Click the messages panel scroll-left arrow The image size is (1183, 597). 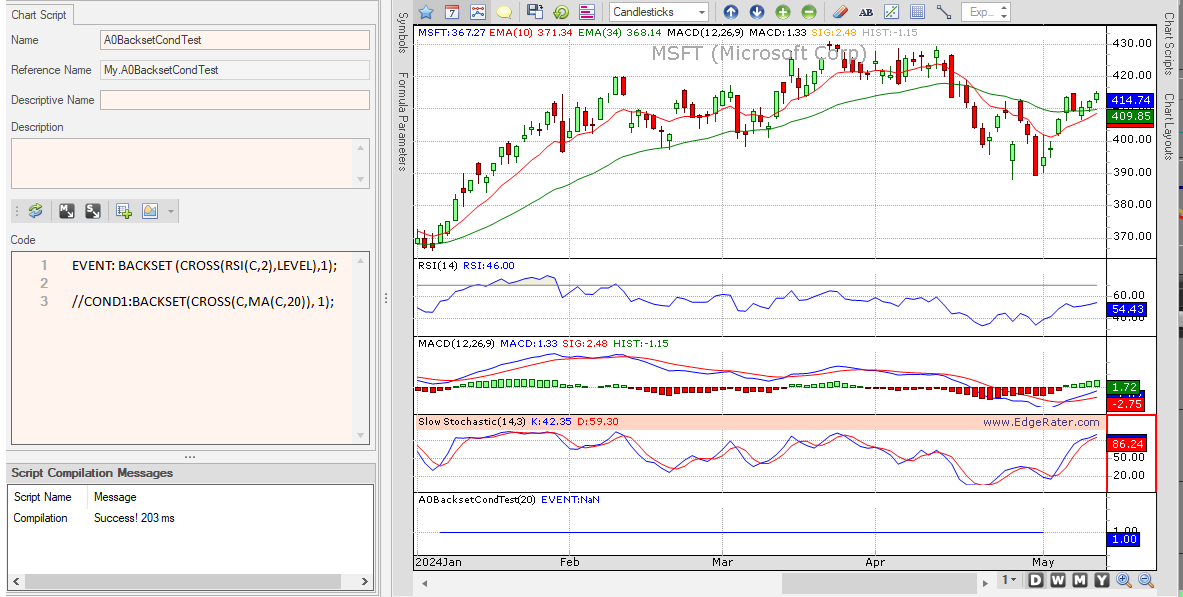click(x=17, y=582)
